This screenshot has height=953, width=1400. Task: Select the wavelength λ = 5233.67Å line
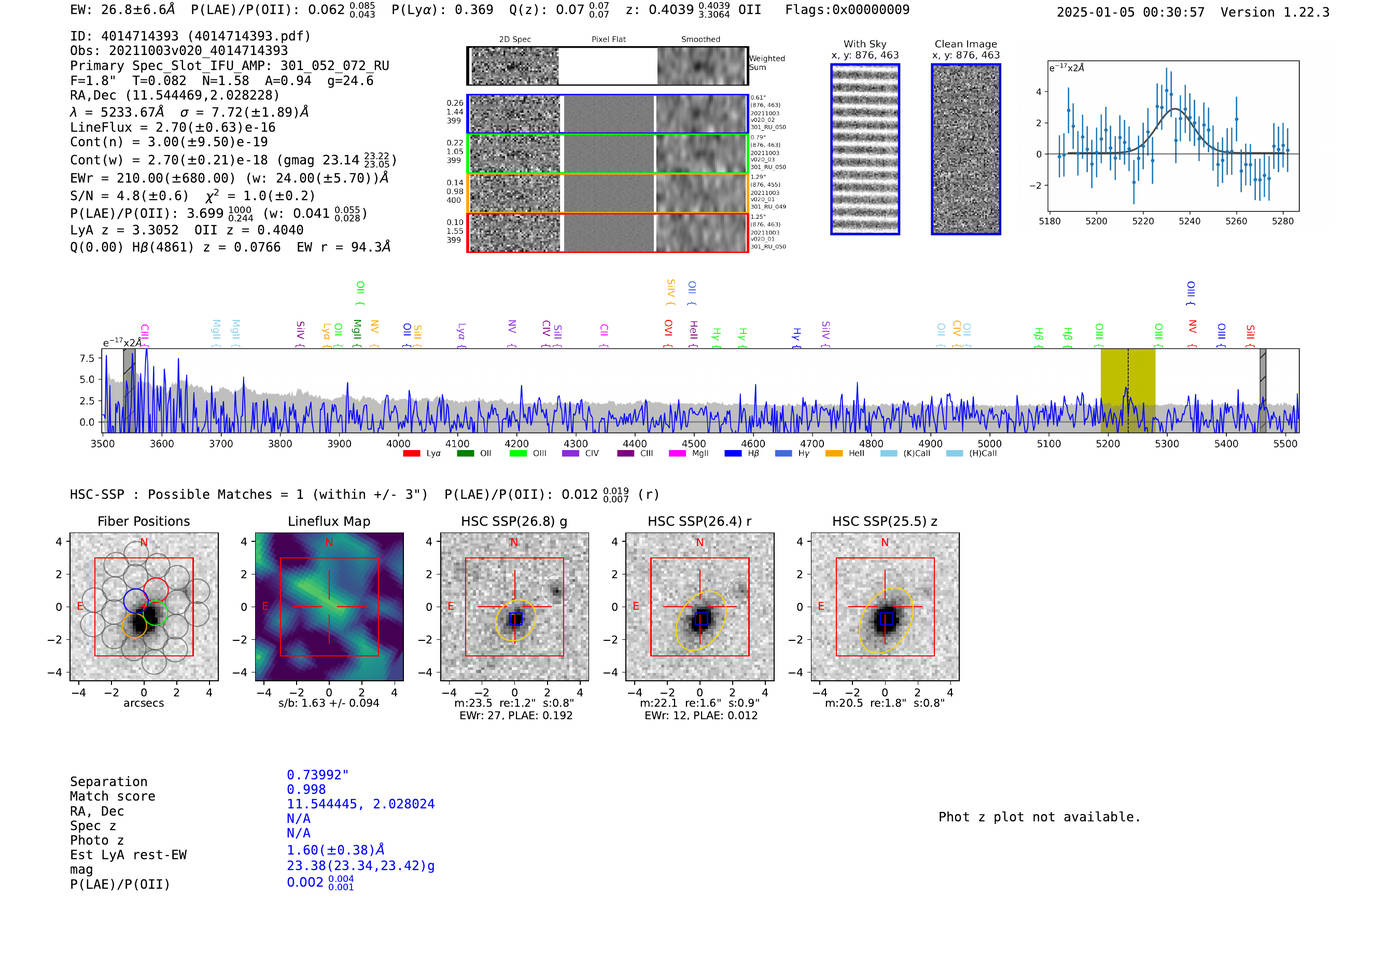click(190, 112)
